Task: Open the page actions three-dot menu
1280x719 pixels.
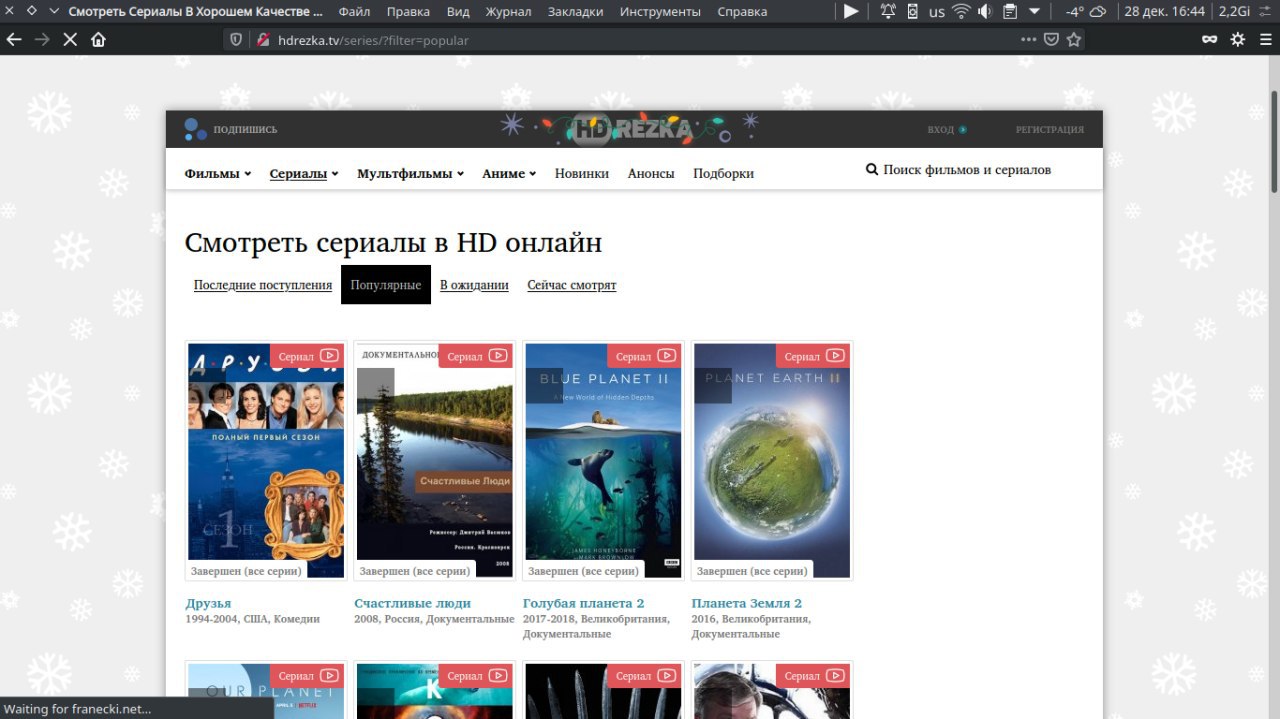Action: (x=1028, y=40)
